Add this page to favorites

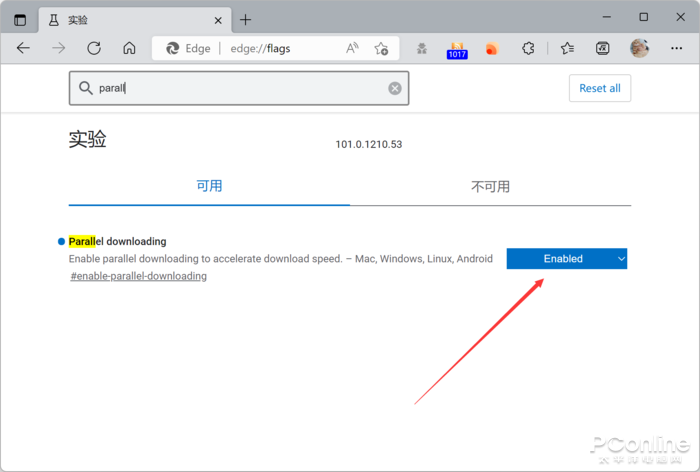pos(381,48)
